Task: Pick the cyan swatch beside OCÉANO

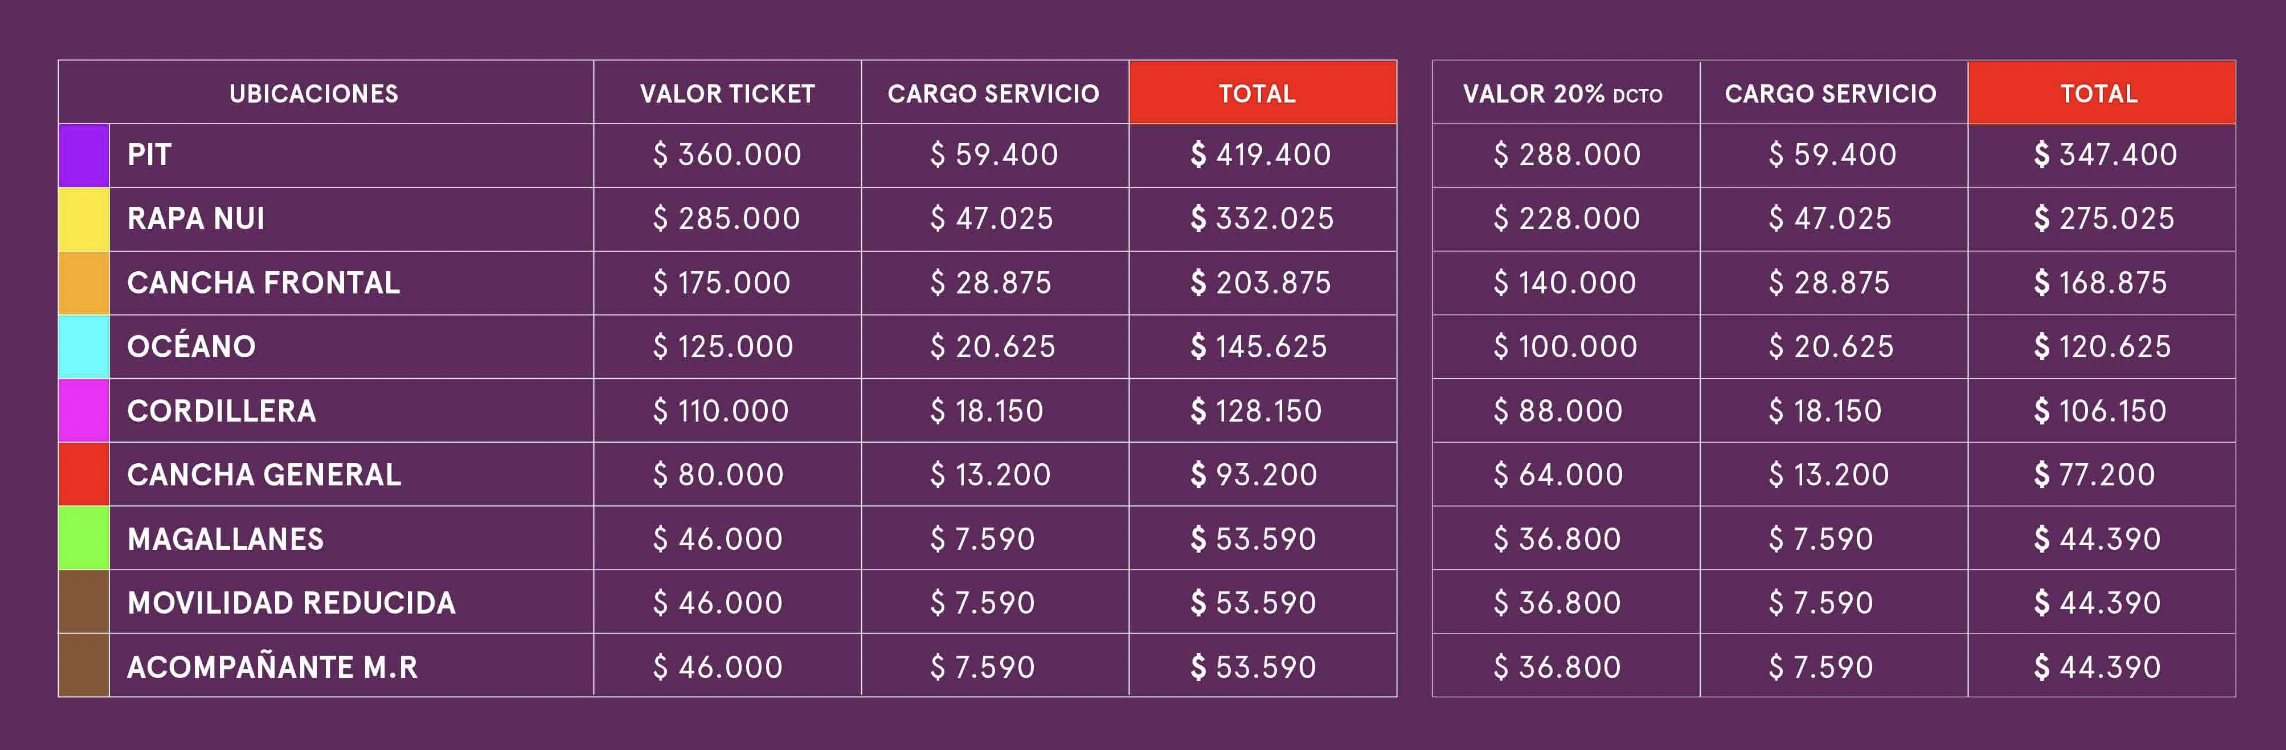Action: point(84,347)
